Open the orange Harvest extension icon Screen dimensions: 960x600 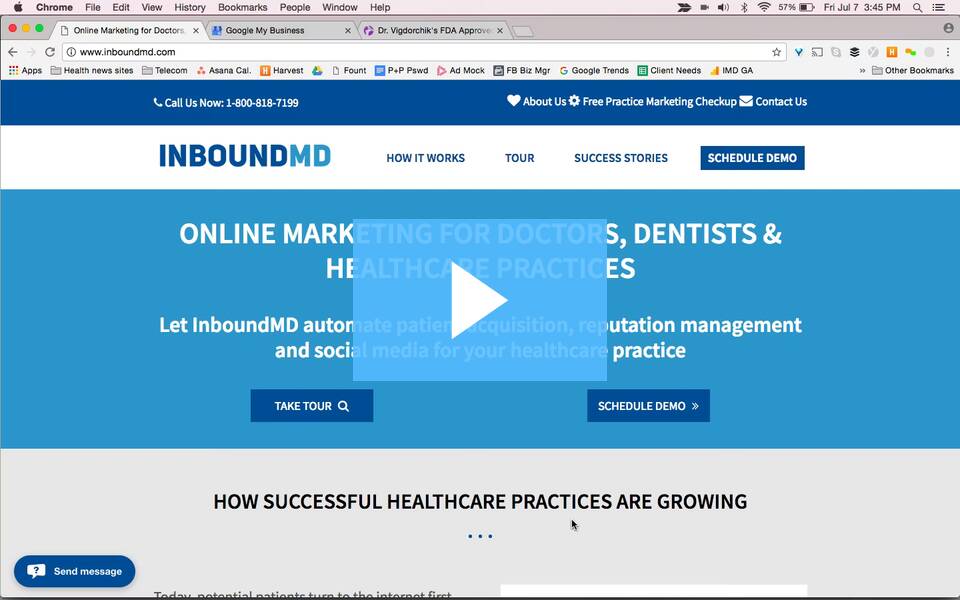click(892, 52)
